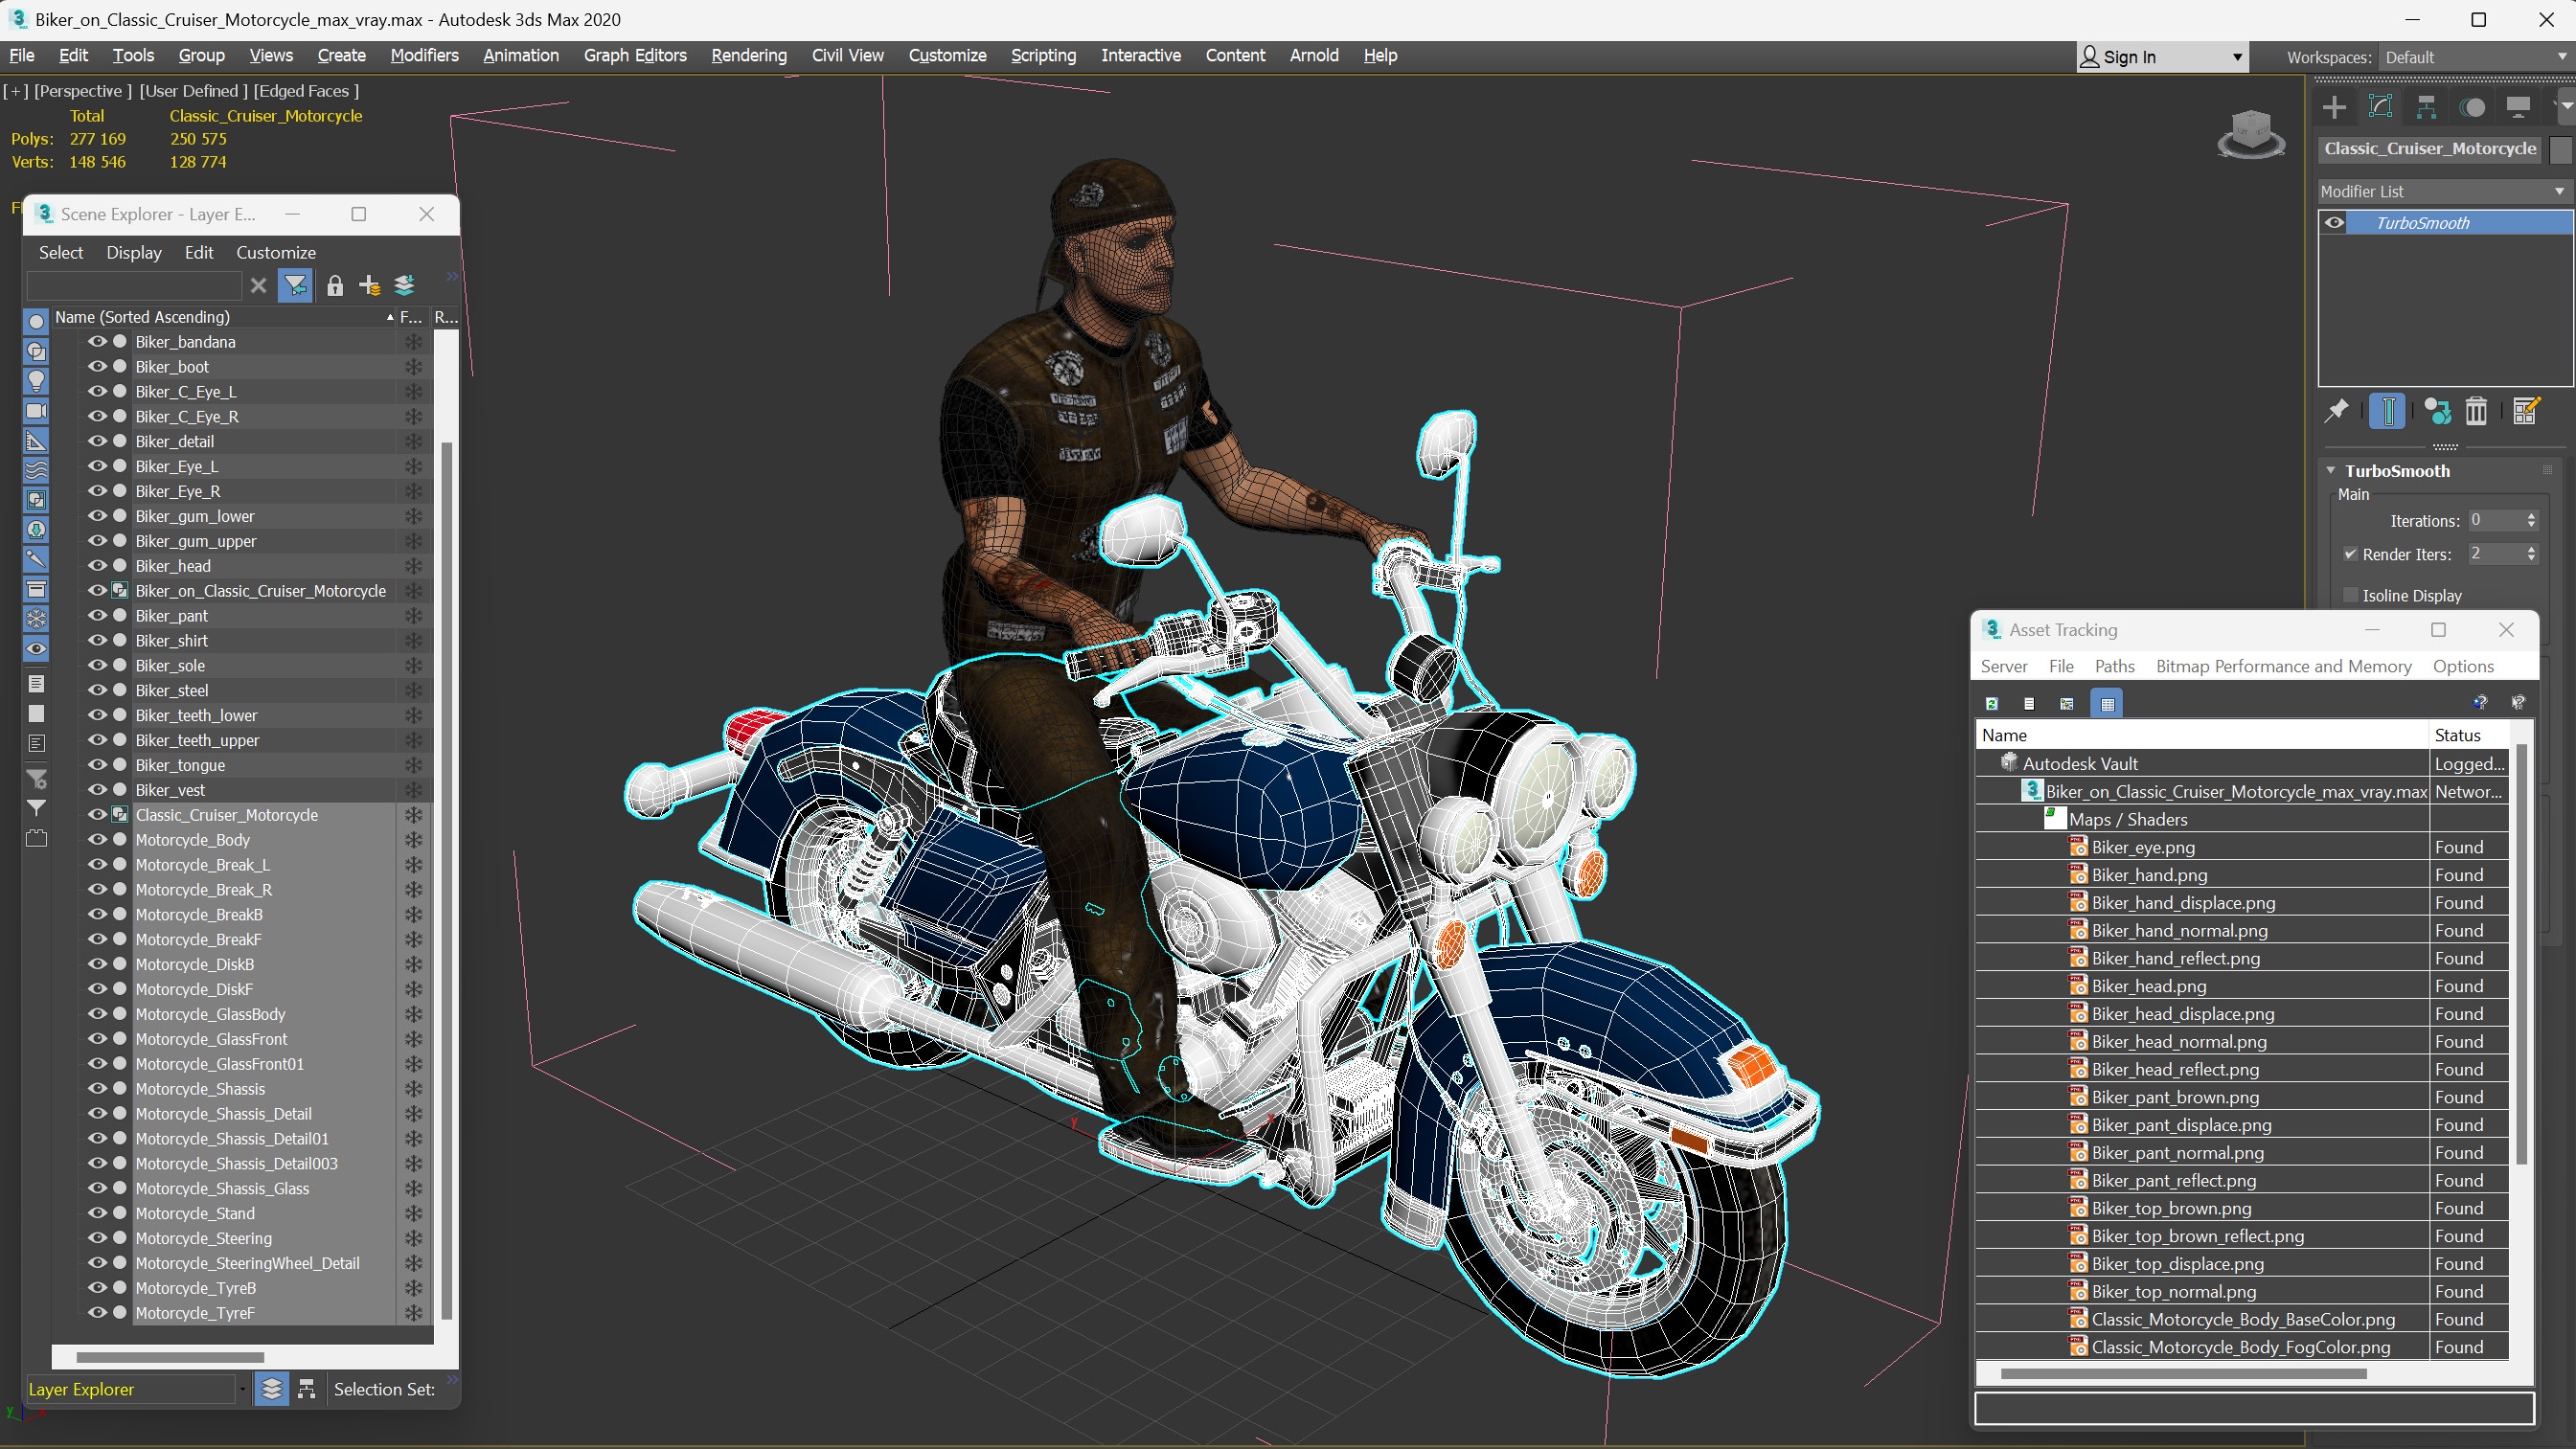Toggle visibility of Biker_vest layer
2576x1449 pixels.
point(96,789)
